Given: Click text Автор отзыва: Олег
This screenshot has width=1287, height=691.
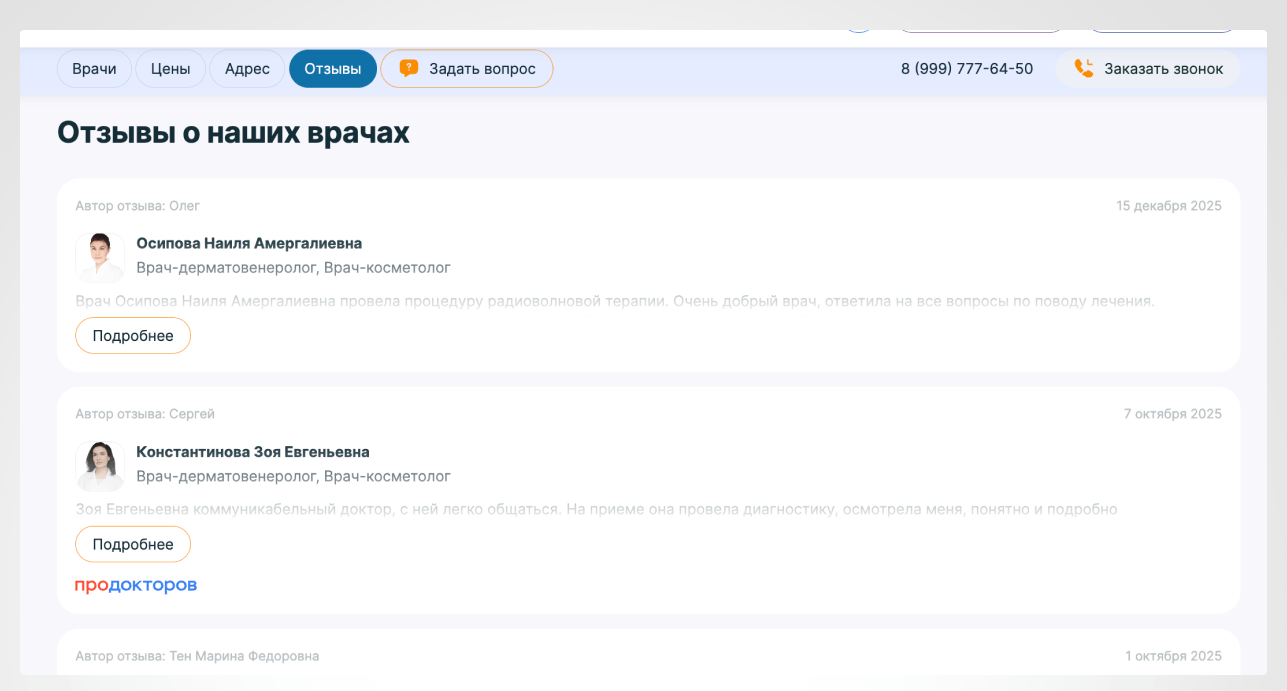Looking at the screenshot, I should (x=138, y=206).
